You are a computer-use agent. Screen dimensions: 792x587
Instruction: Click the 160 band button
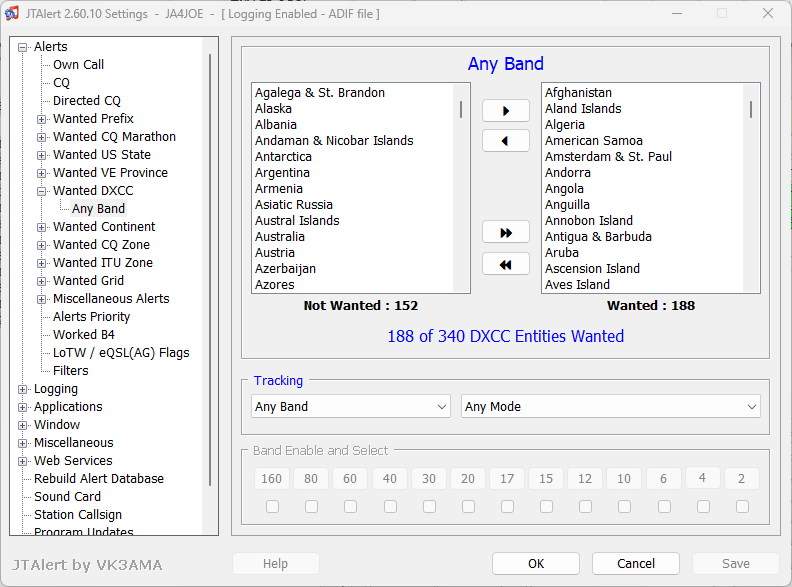pyautogui.click(x=272, y=478)
